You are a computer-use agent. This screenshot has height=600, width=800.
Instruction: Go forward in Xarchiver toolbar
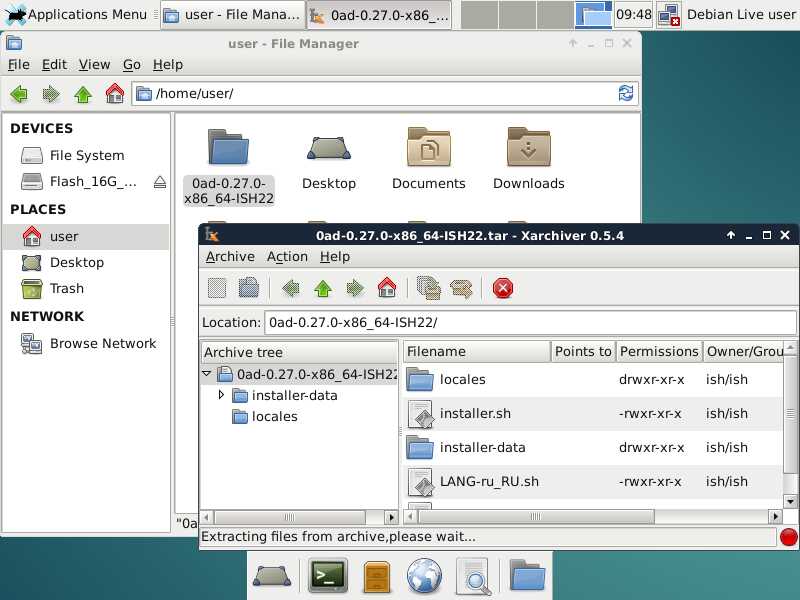click(x=355, y=288)
